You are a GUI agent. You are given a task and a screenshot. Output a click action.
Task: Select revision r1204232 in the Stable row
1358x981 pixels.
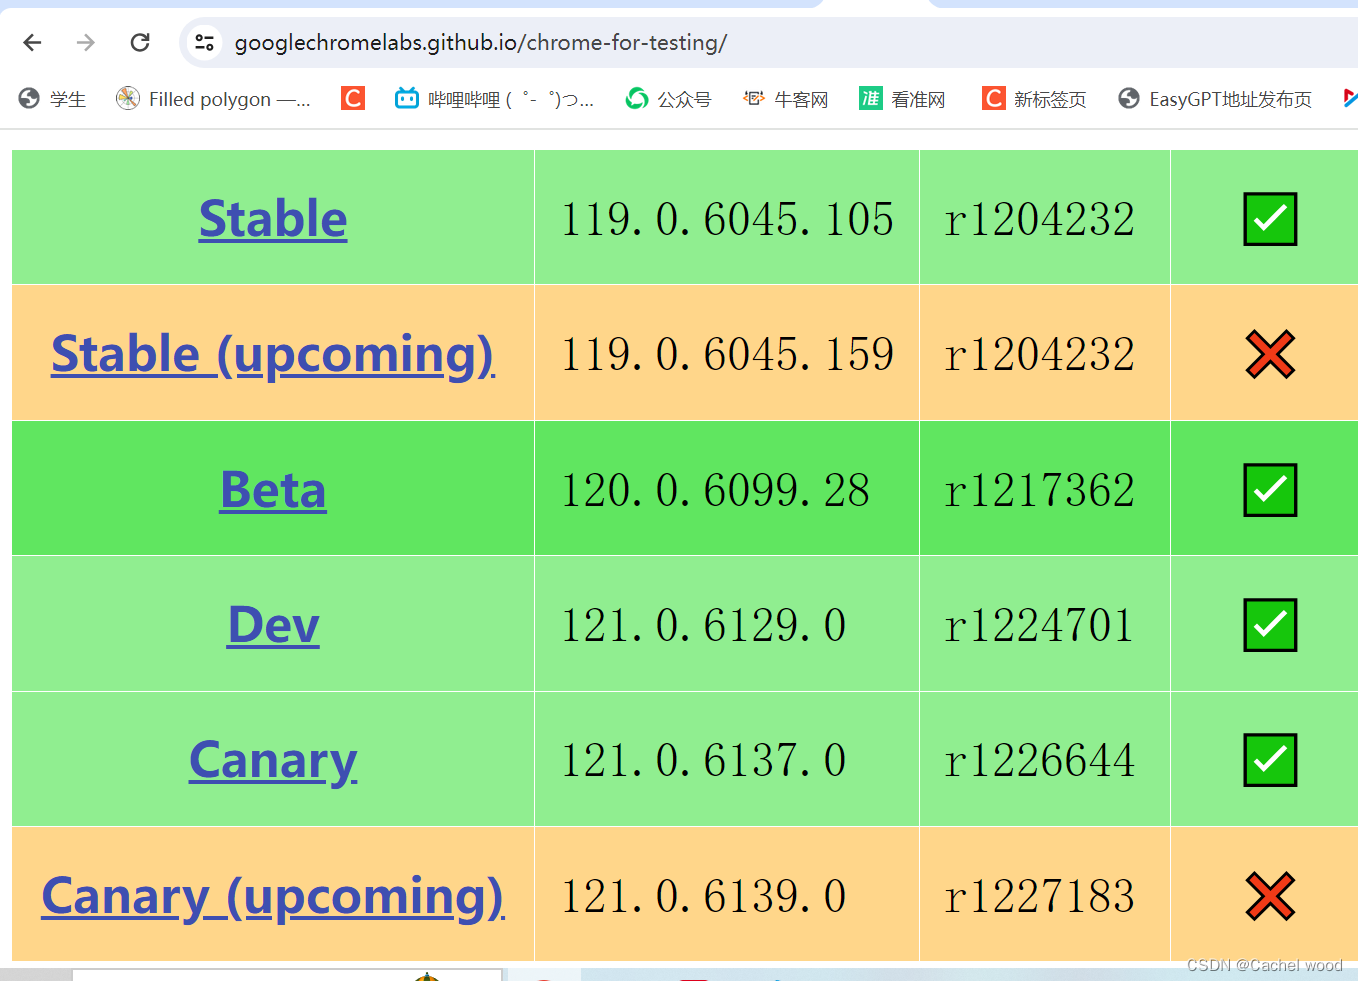pyautogui.click(x=1040, y=219)
